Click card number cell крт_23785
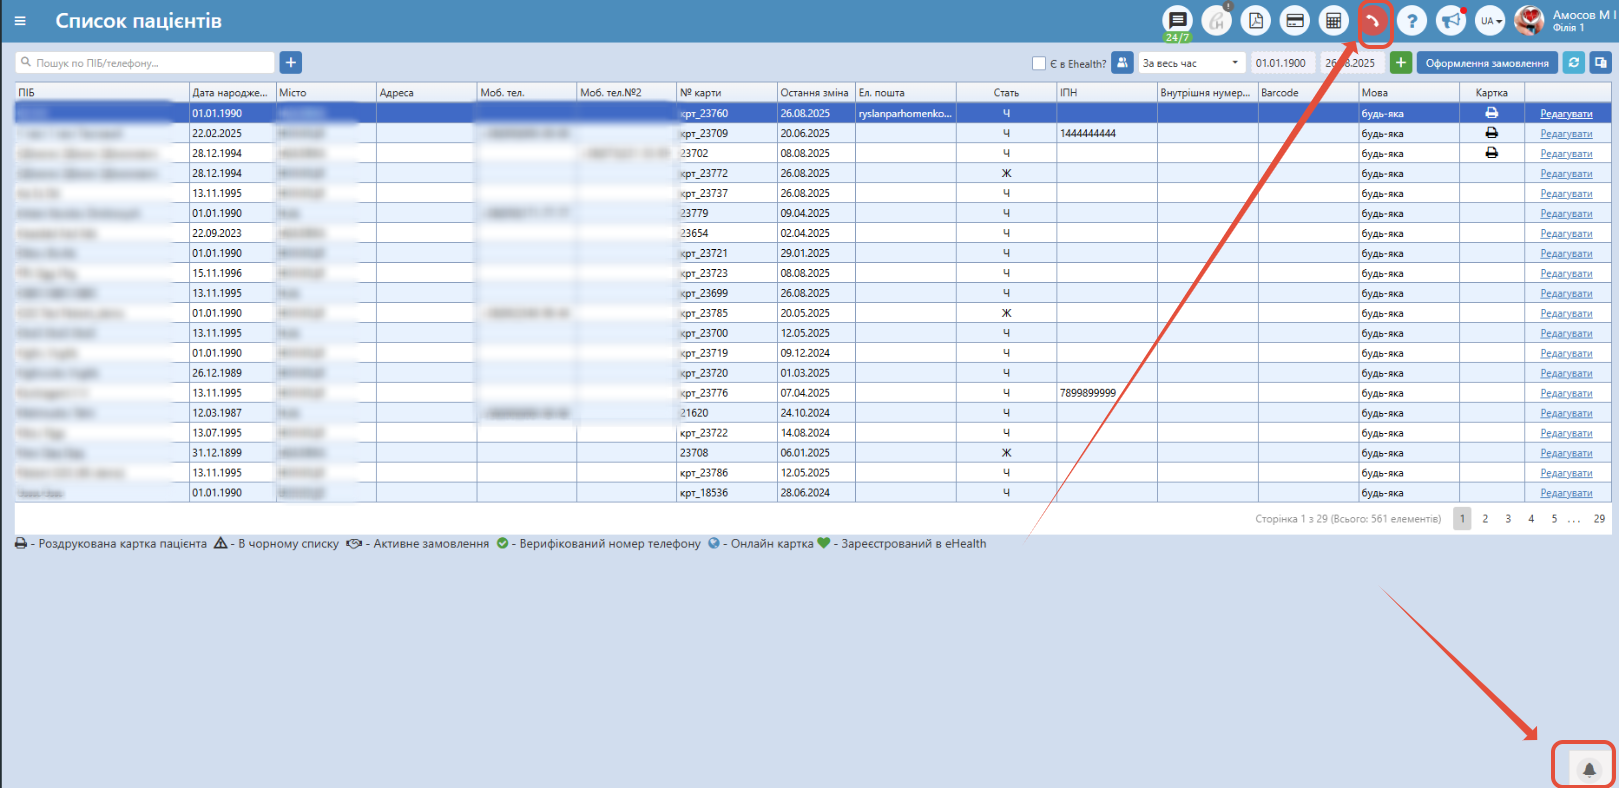Screen dimensions: 1619x788 (727, 313)
